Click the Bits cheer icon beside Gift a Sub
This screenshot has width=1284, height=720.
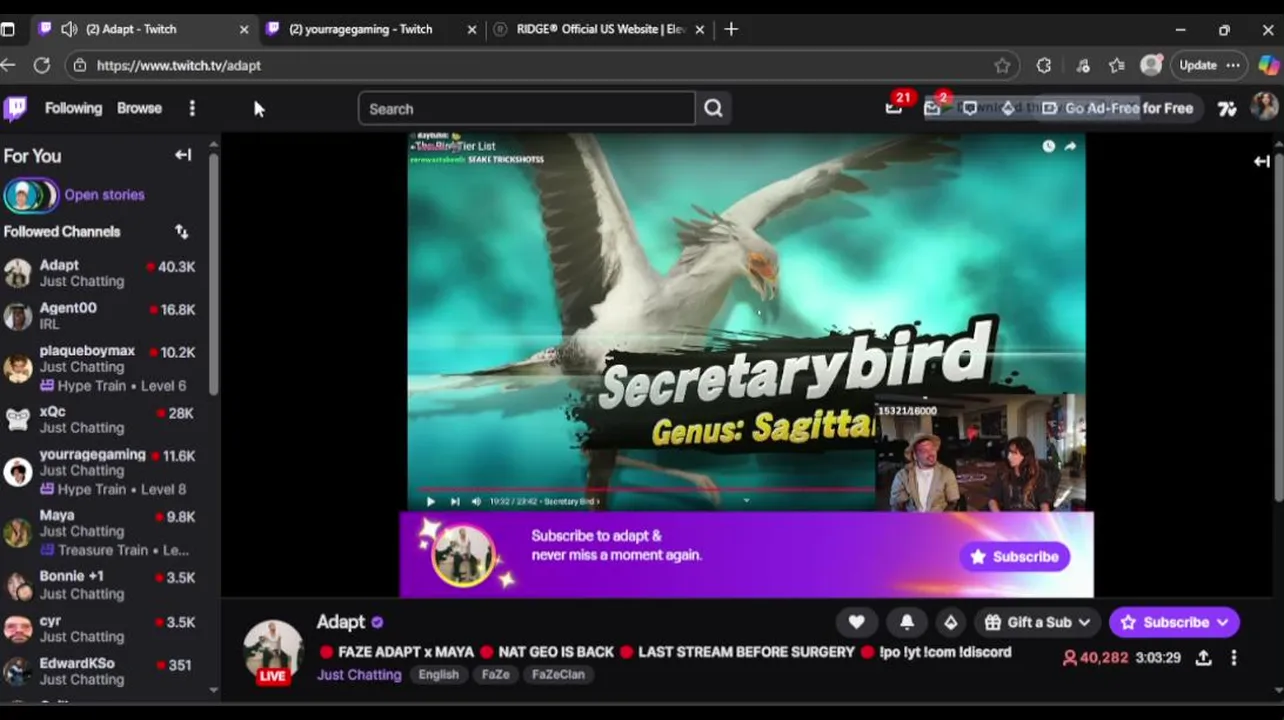coord(950,622)
